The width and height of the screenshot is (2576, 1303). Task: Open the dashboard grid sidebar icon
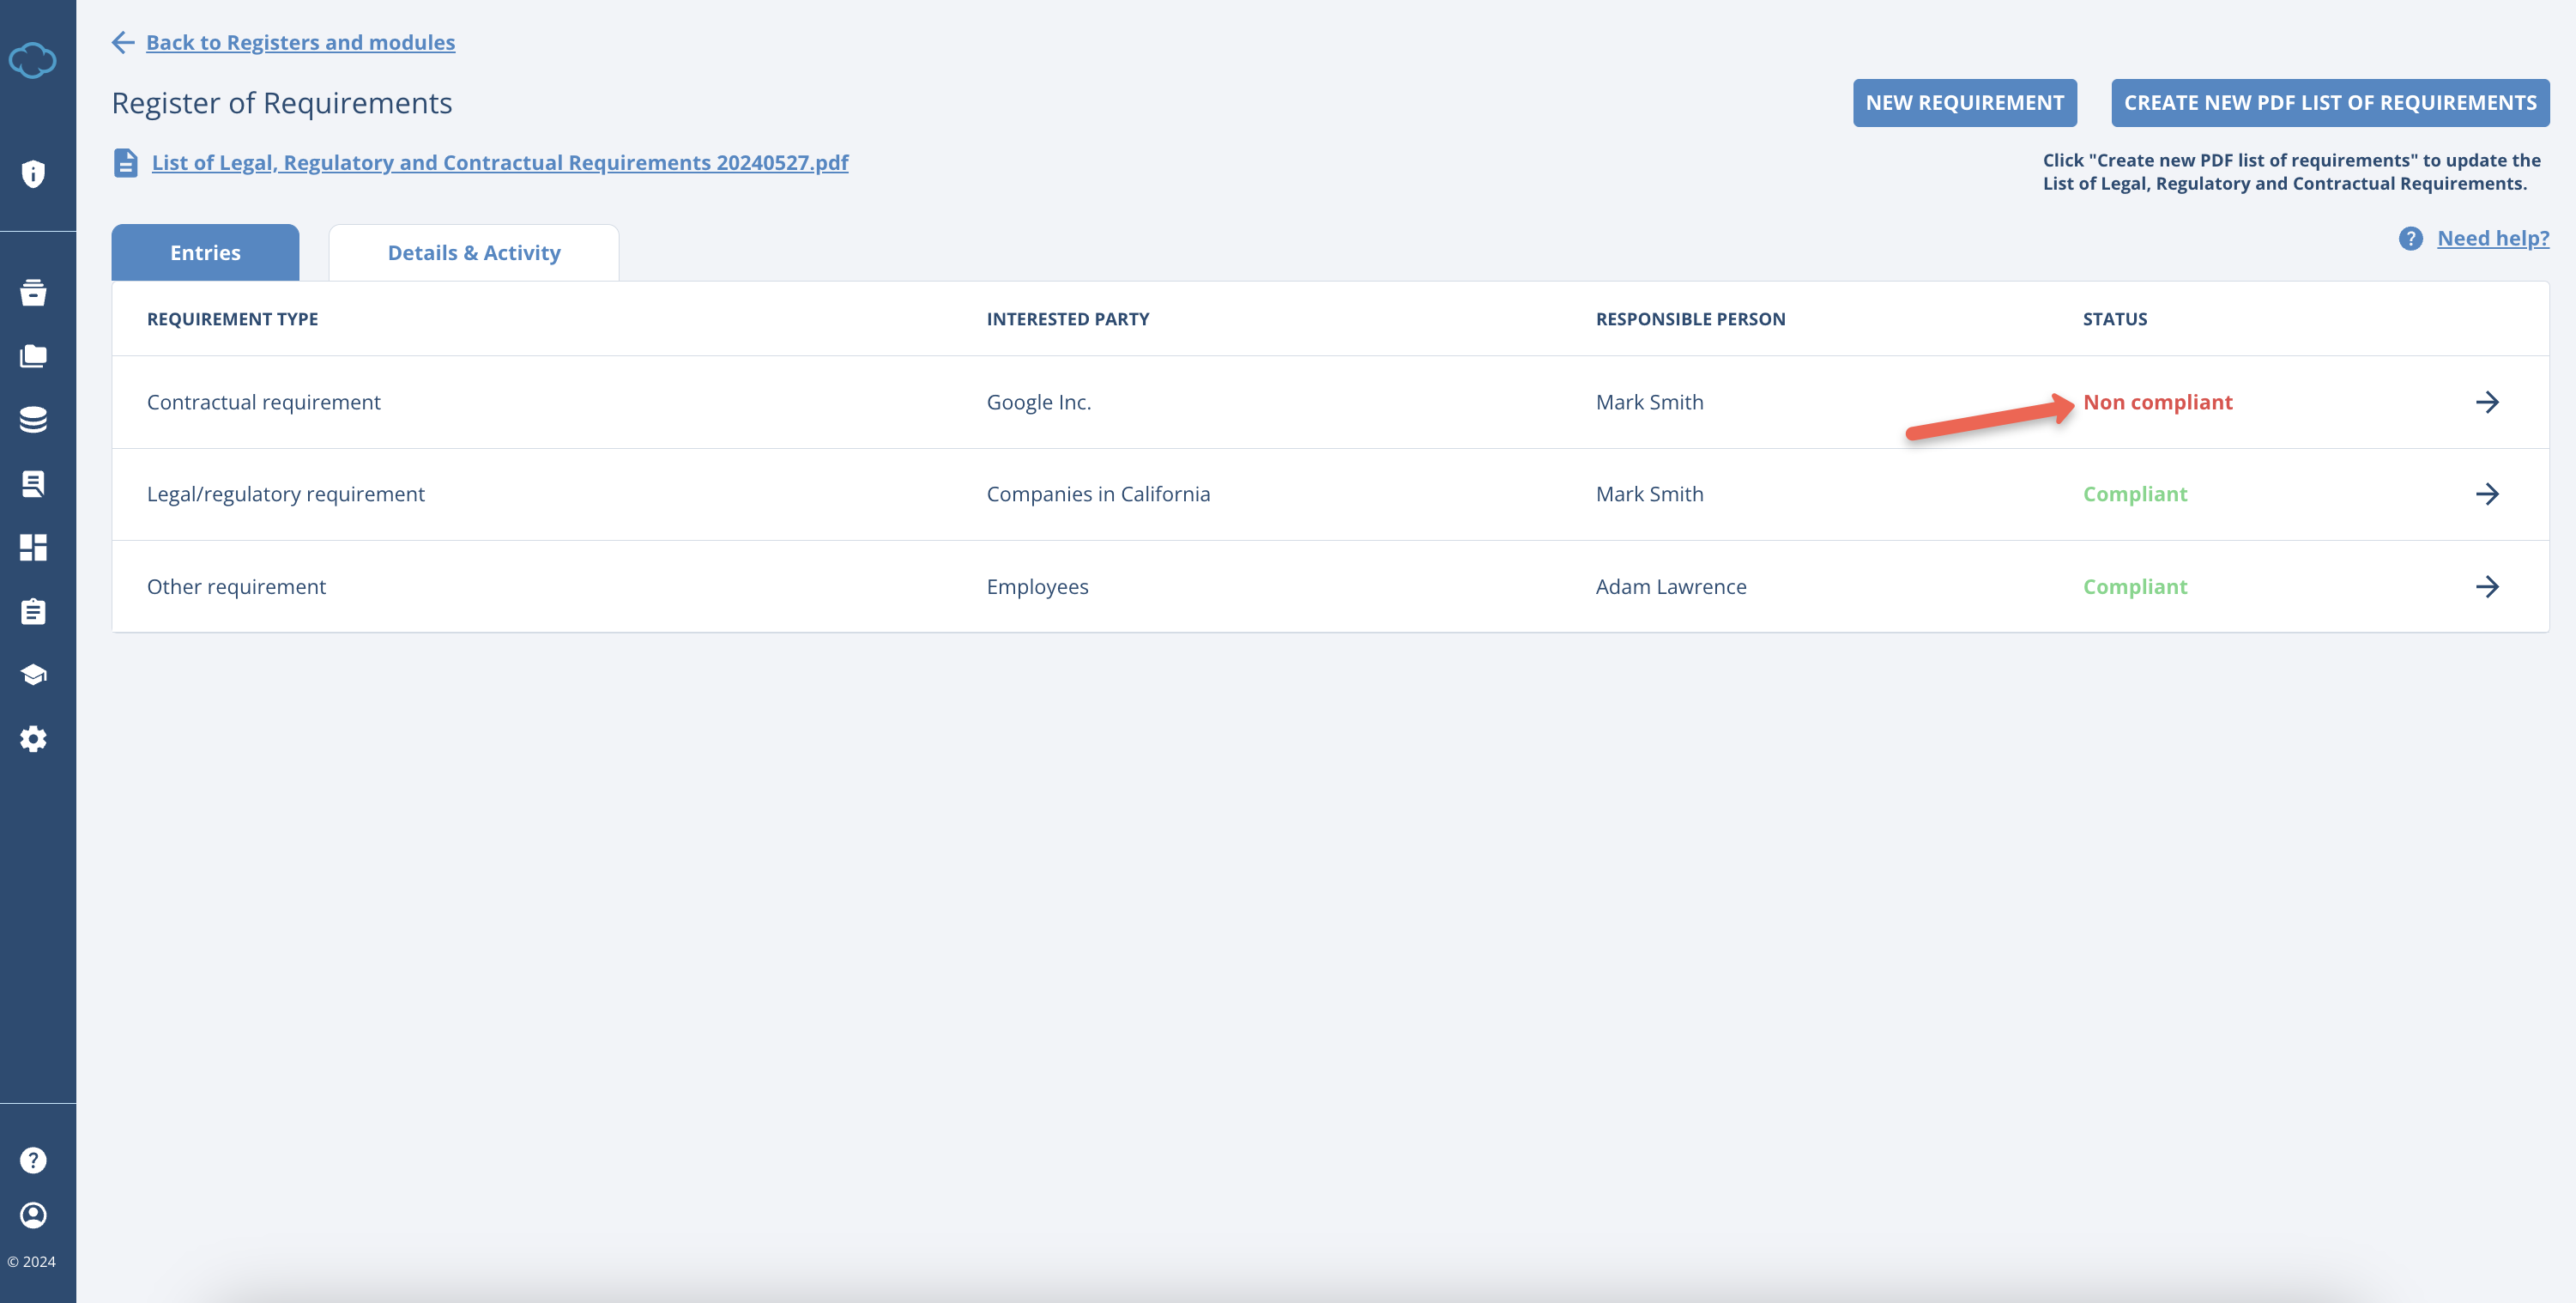(x=33, y=547)
